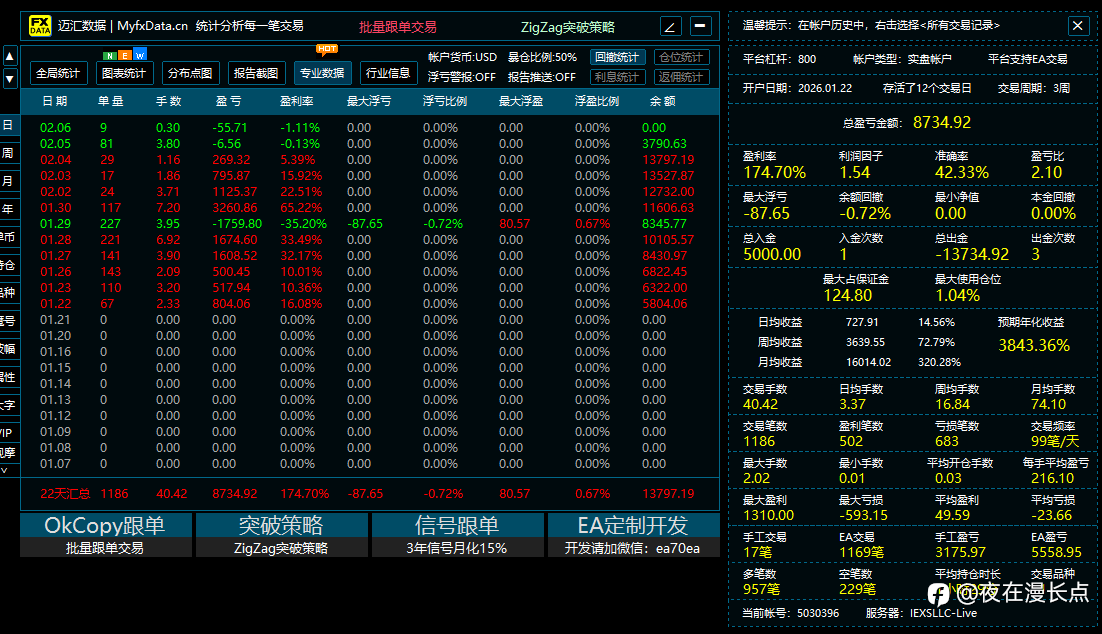
Task: Open 行业信息 industry info
Action: click(388, 73)
